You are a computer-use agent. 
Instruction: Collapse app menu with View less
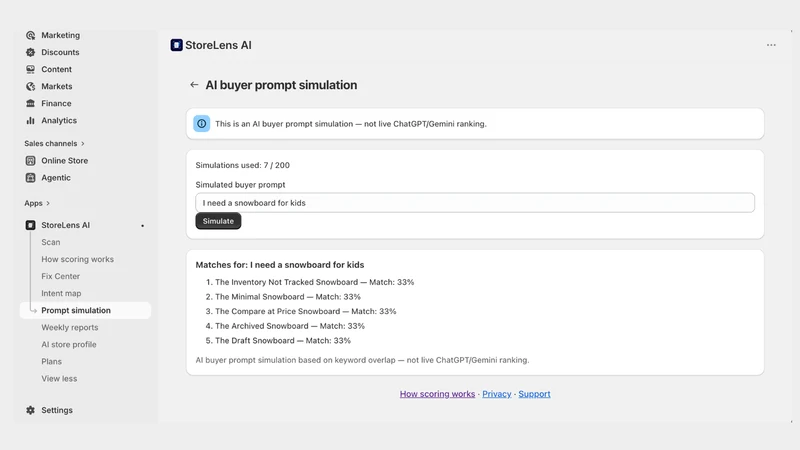click(59, 379)
